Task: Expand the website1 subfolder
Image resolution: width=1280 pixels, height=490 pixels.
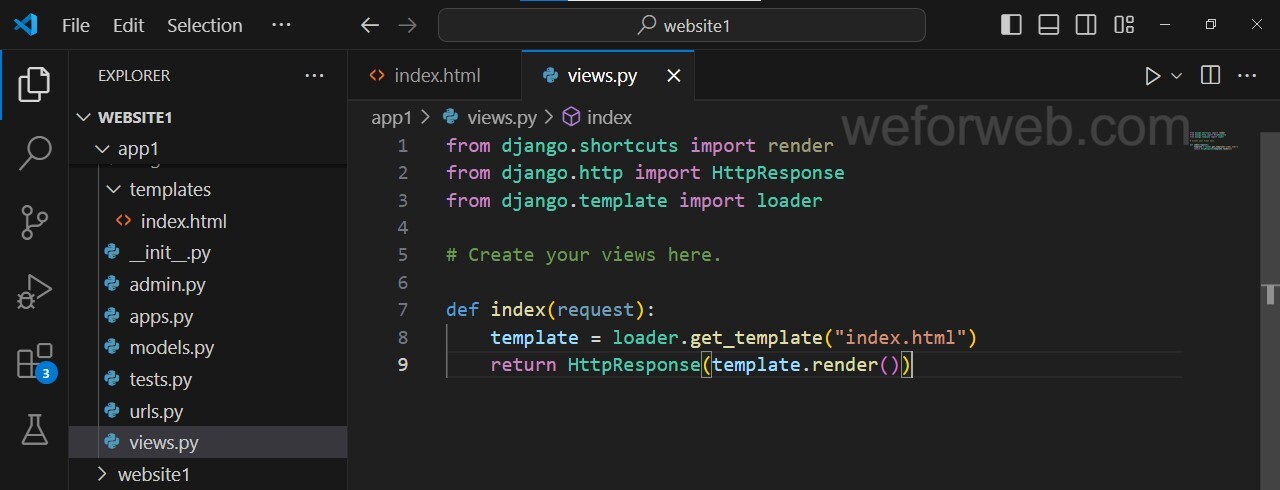Action: [101, 474]
